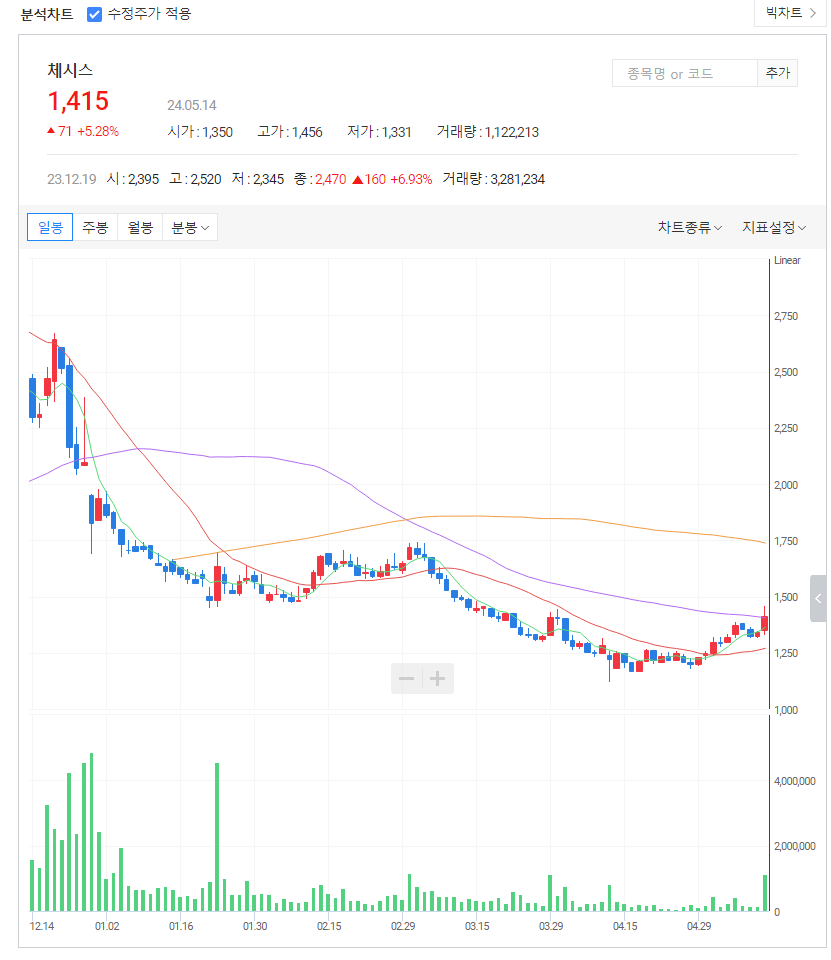Click the chart zoom out minus icon
The image size is (831, 960).
pyautogui.click(x=407, y=678)
